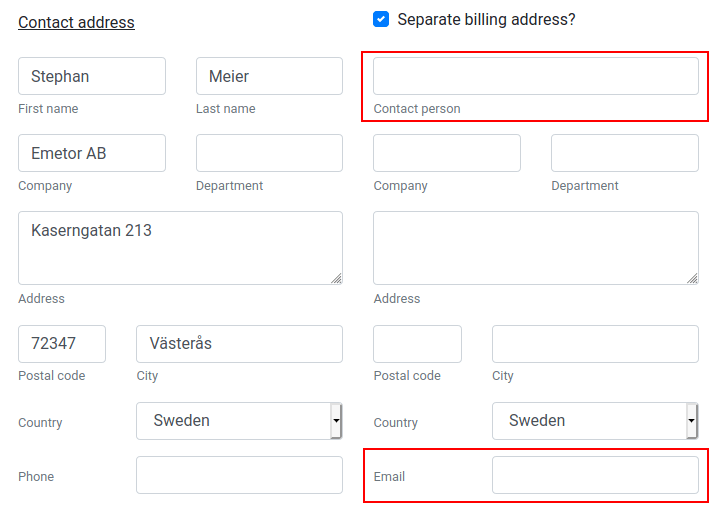Expand the billing address Country dropdown
Screen dimensions: 717x511
point(595,421)
